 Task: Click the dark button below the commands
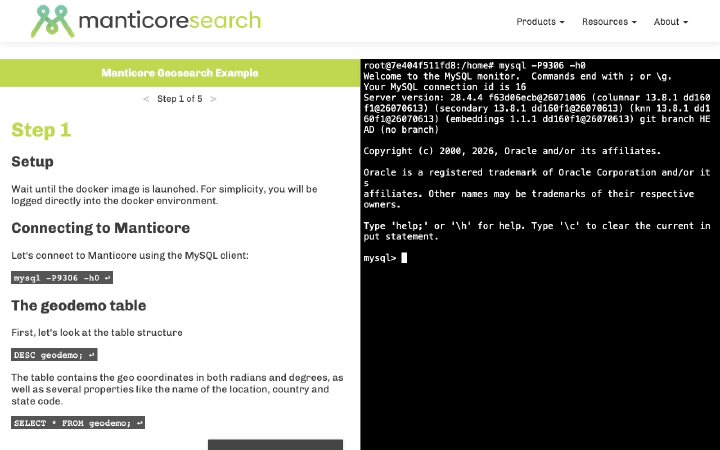point(276,444)
